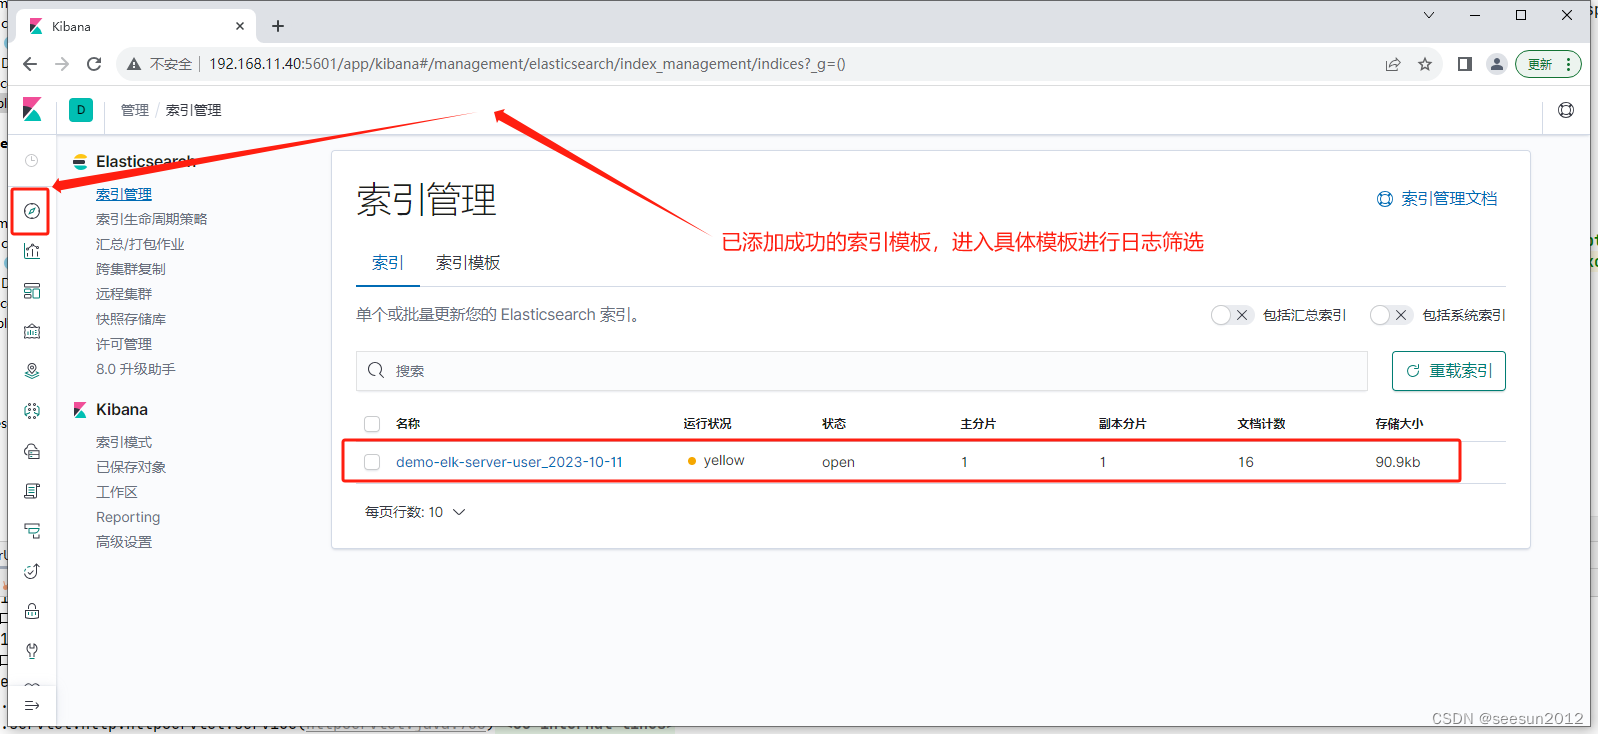Open Machine Learning icon in sidebar
The height and width of the screenshot is (734, 1598).
click(x=32, y=411)
